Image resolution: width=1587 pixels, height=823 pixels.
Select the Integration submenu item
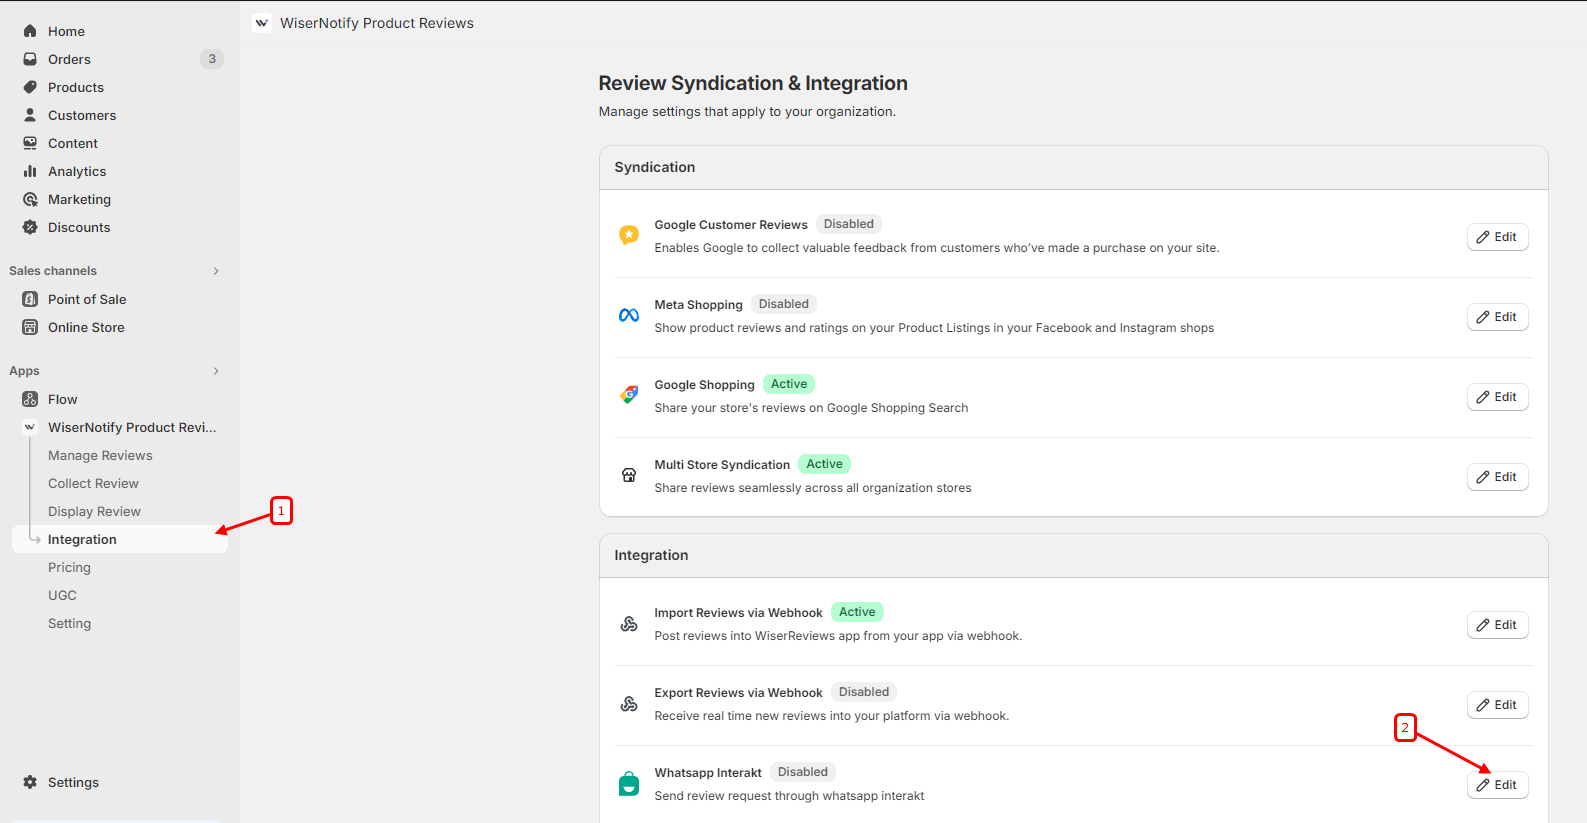(120, 539)
